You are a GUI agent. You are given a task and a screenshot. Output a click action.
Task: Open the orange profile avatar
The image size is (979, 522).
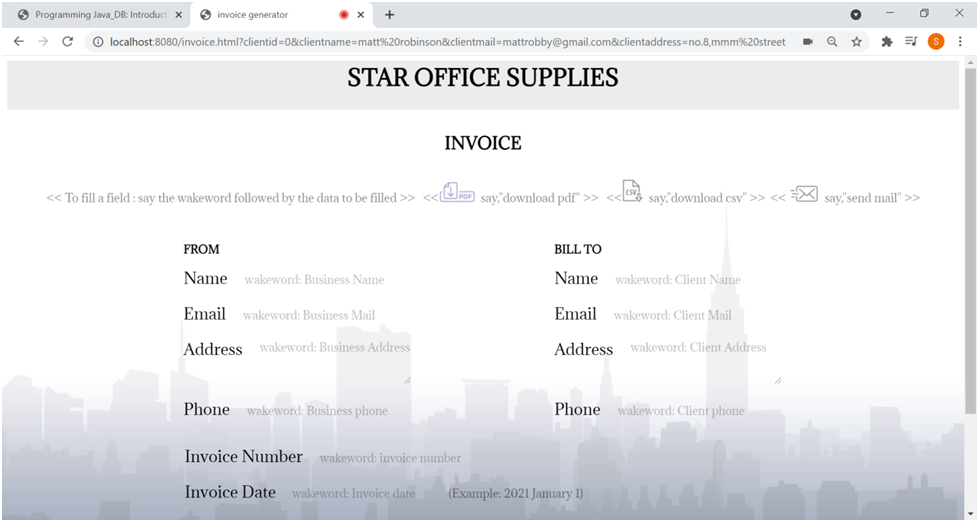click(936, 42)
